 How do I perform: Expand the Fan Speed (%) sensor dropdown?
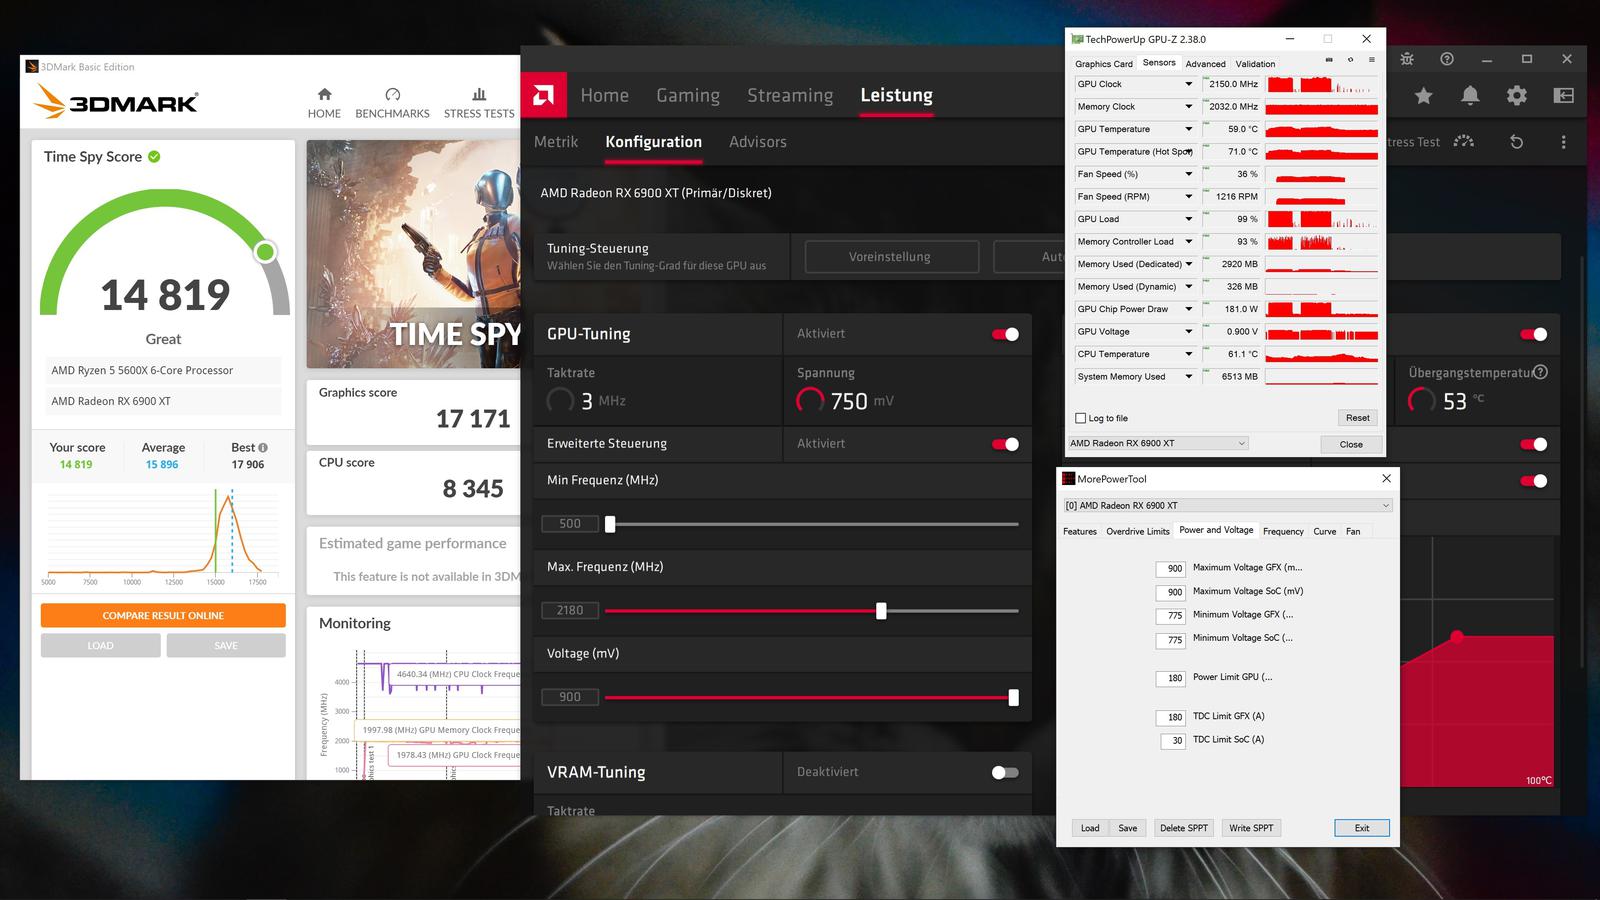point(1189,174)
